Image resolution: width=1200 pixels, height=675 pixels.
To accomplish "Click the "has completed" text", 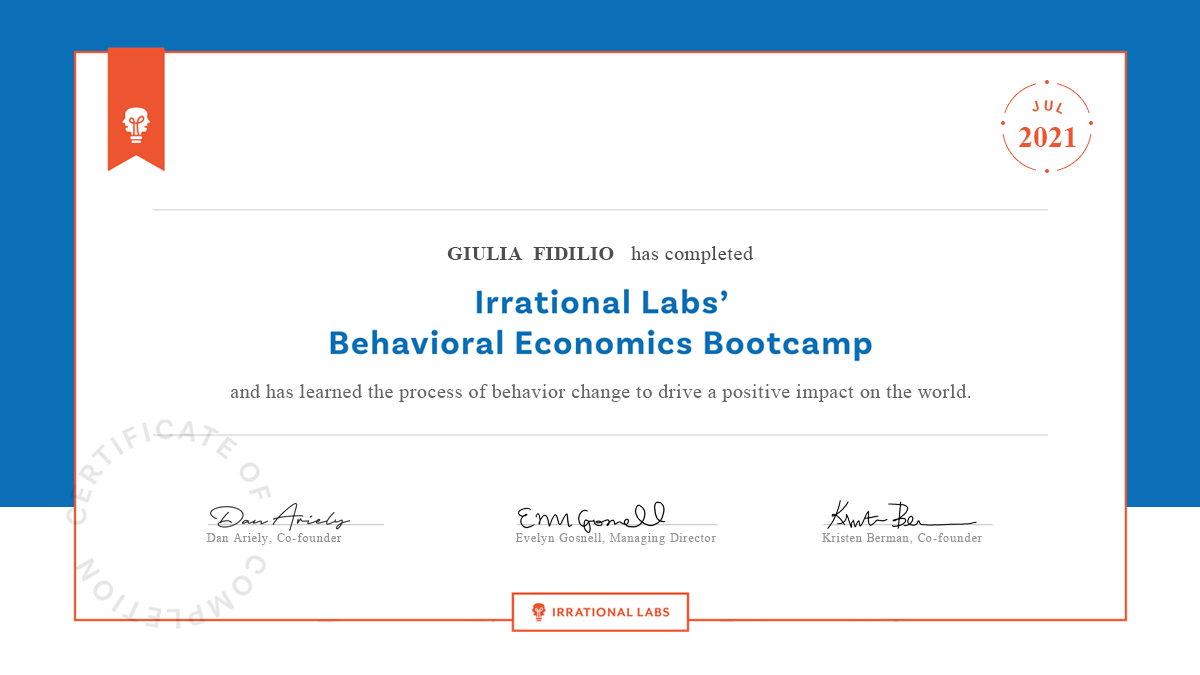I will (692, 254).
